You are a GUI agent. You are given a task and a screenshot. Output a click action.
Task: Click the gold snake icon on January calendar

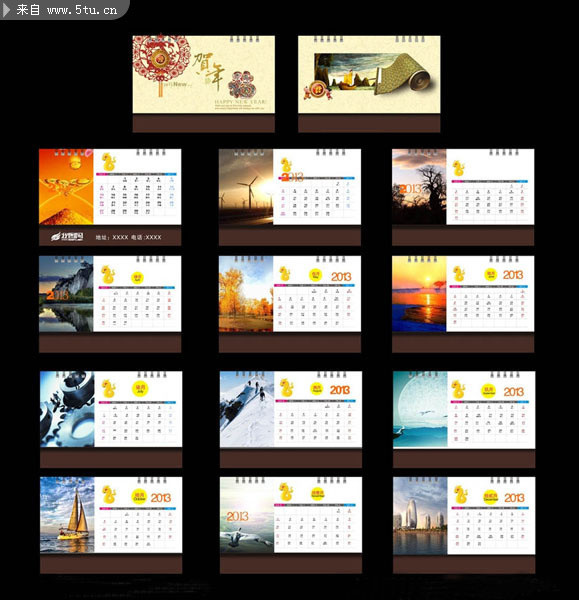[109, 162]
